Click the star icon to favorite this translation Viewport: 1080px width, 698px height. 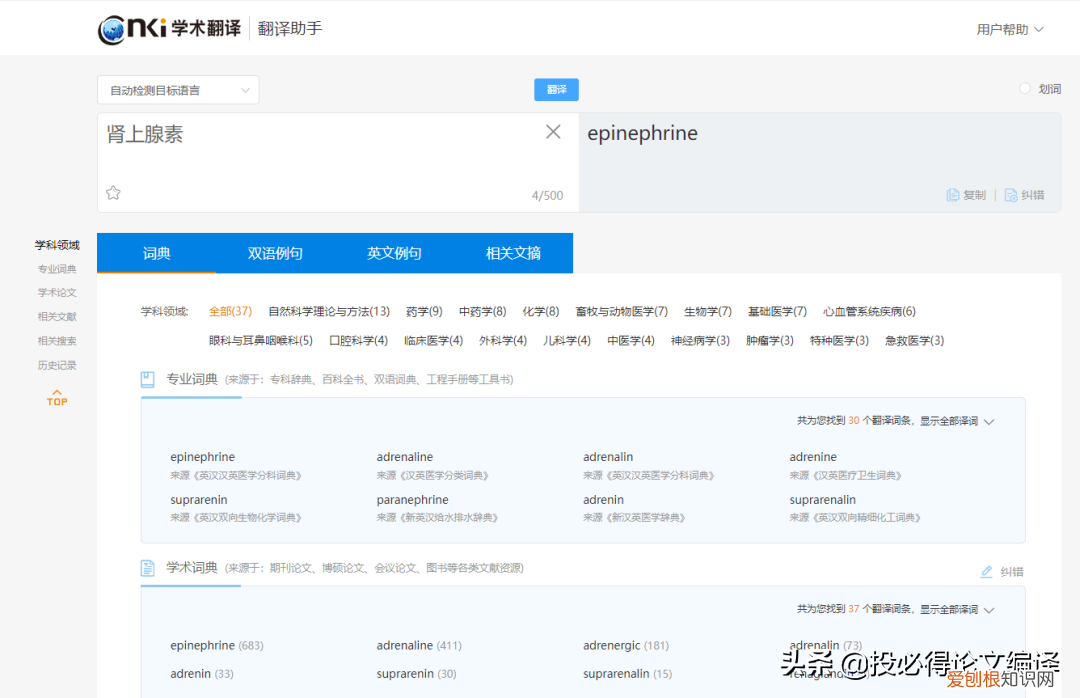pyautogui.click(x=113, y=192)
